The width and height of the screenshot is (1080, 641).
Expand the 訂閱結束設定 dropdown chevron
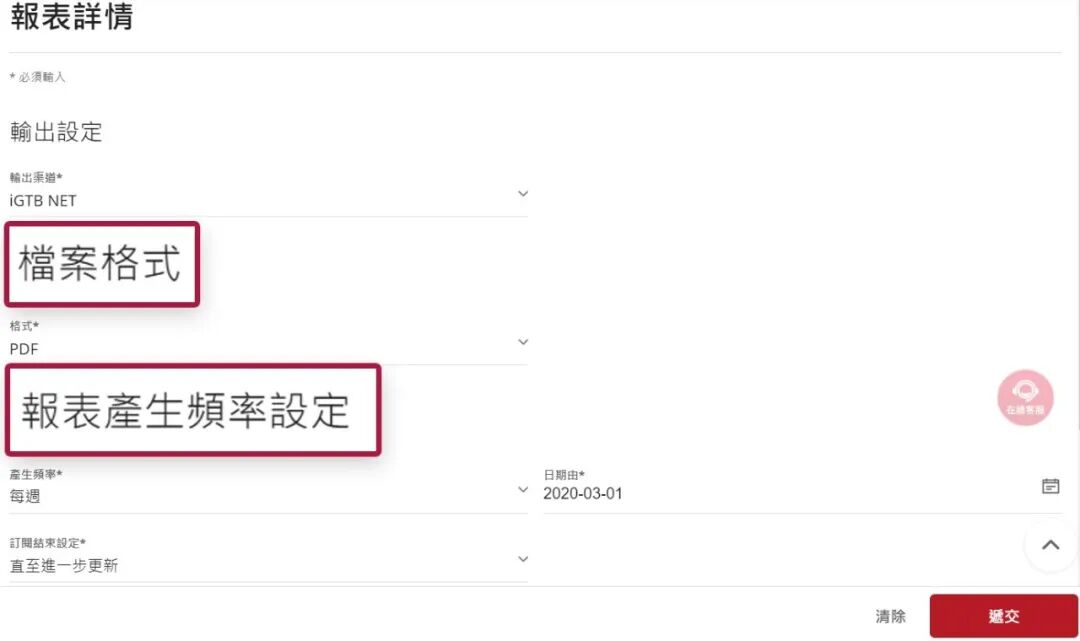click(523, 559)
